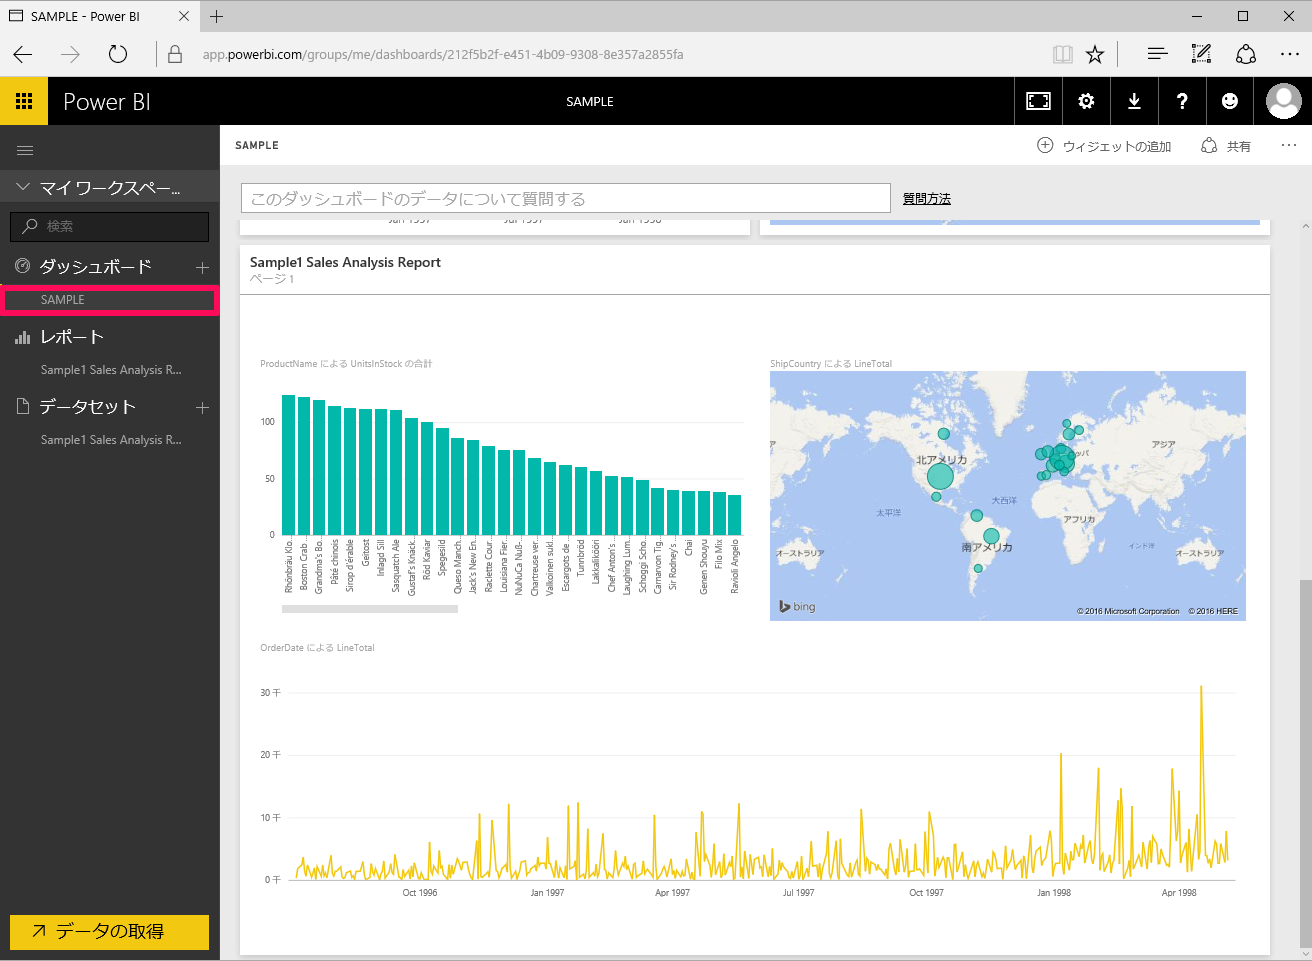1312x961 pixels.
Task: Open the 質問方法 link
Action: point(926,199)
